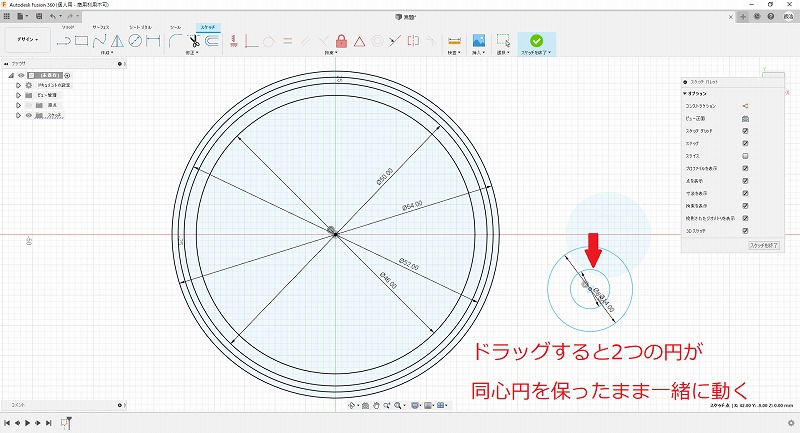Apply the Parallel constraint
800x433 pixels.
(306, 41)
